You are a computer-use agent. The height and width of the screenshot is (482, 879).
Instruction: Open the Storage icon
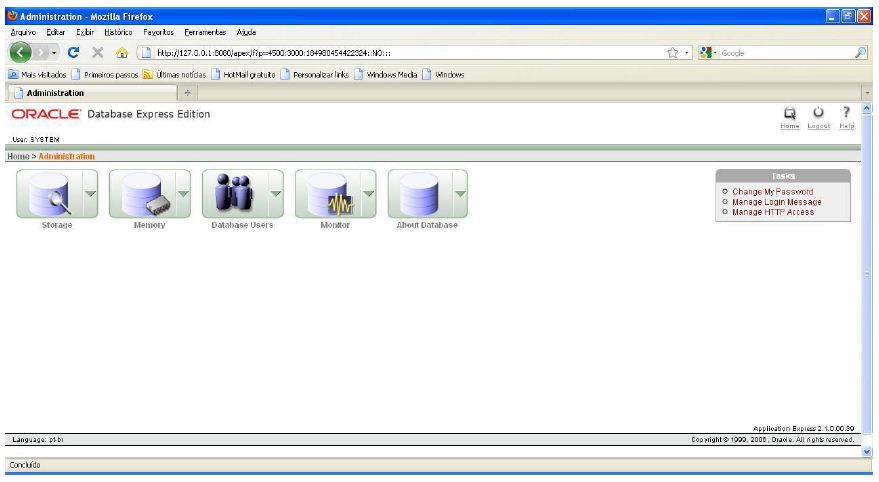click(50, 194)
